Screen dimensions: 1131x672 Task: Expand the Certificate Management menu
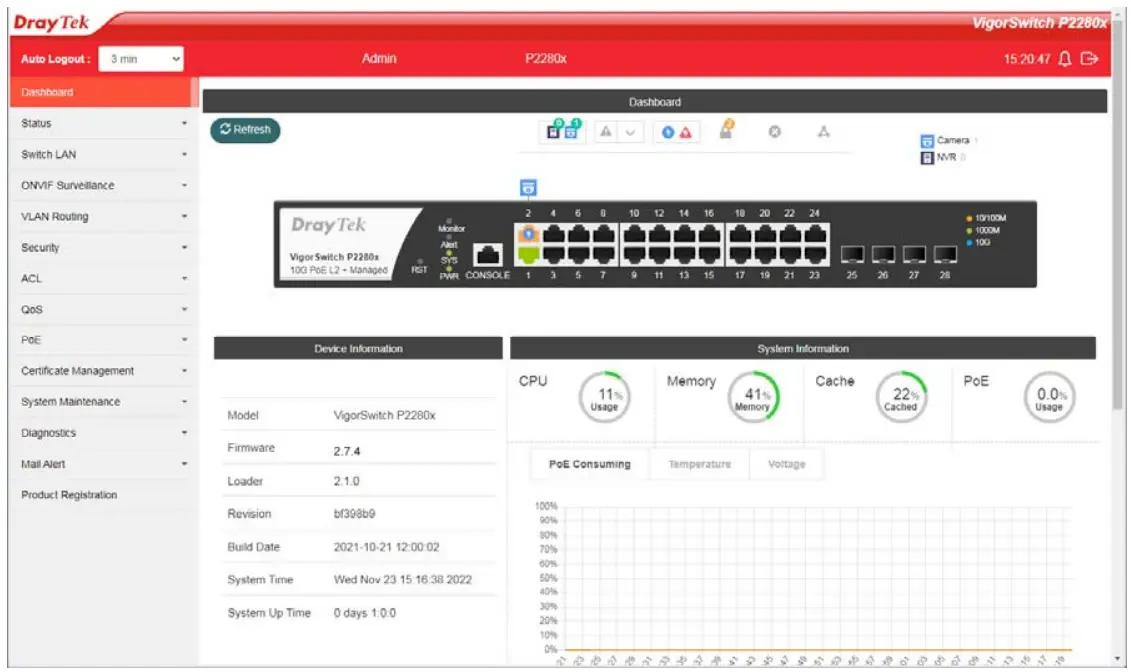(104, 371)
